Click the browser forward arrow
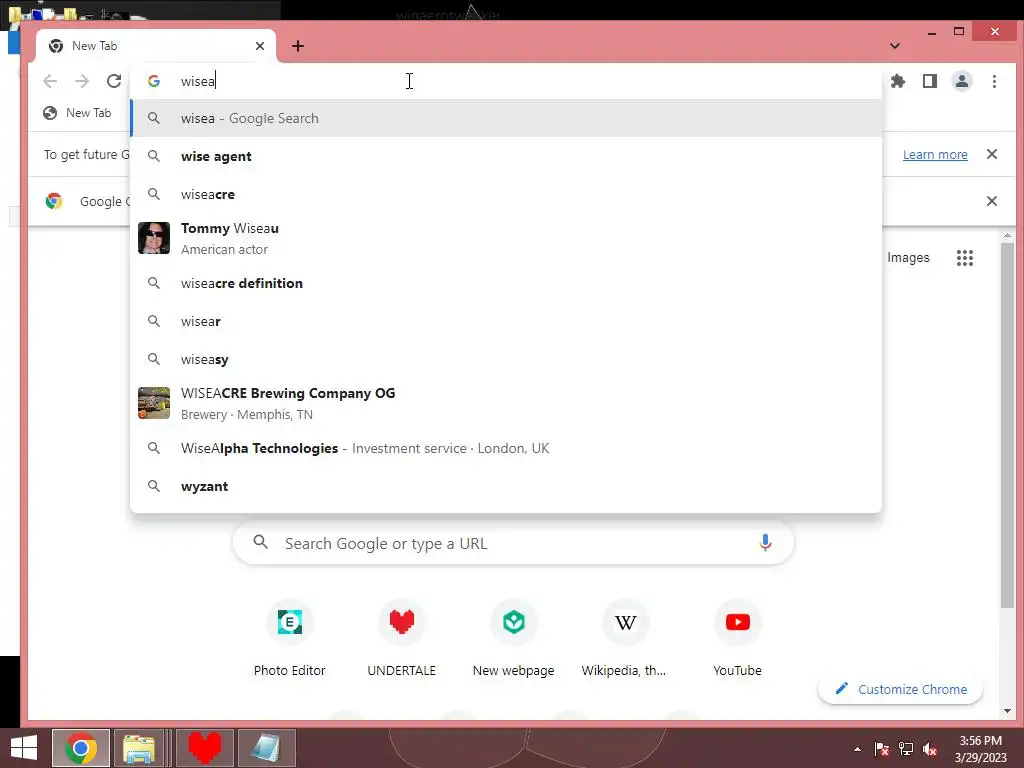 [x=82, y=81]
